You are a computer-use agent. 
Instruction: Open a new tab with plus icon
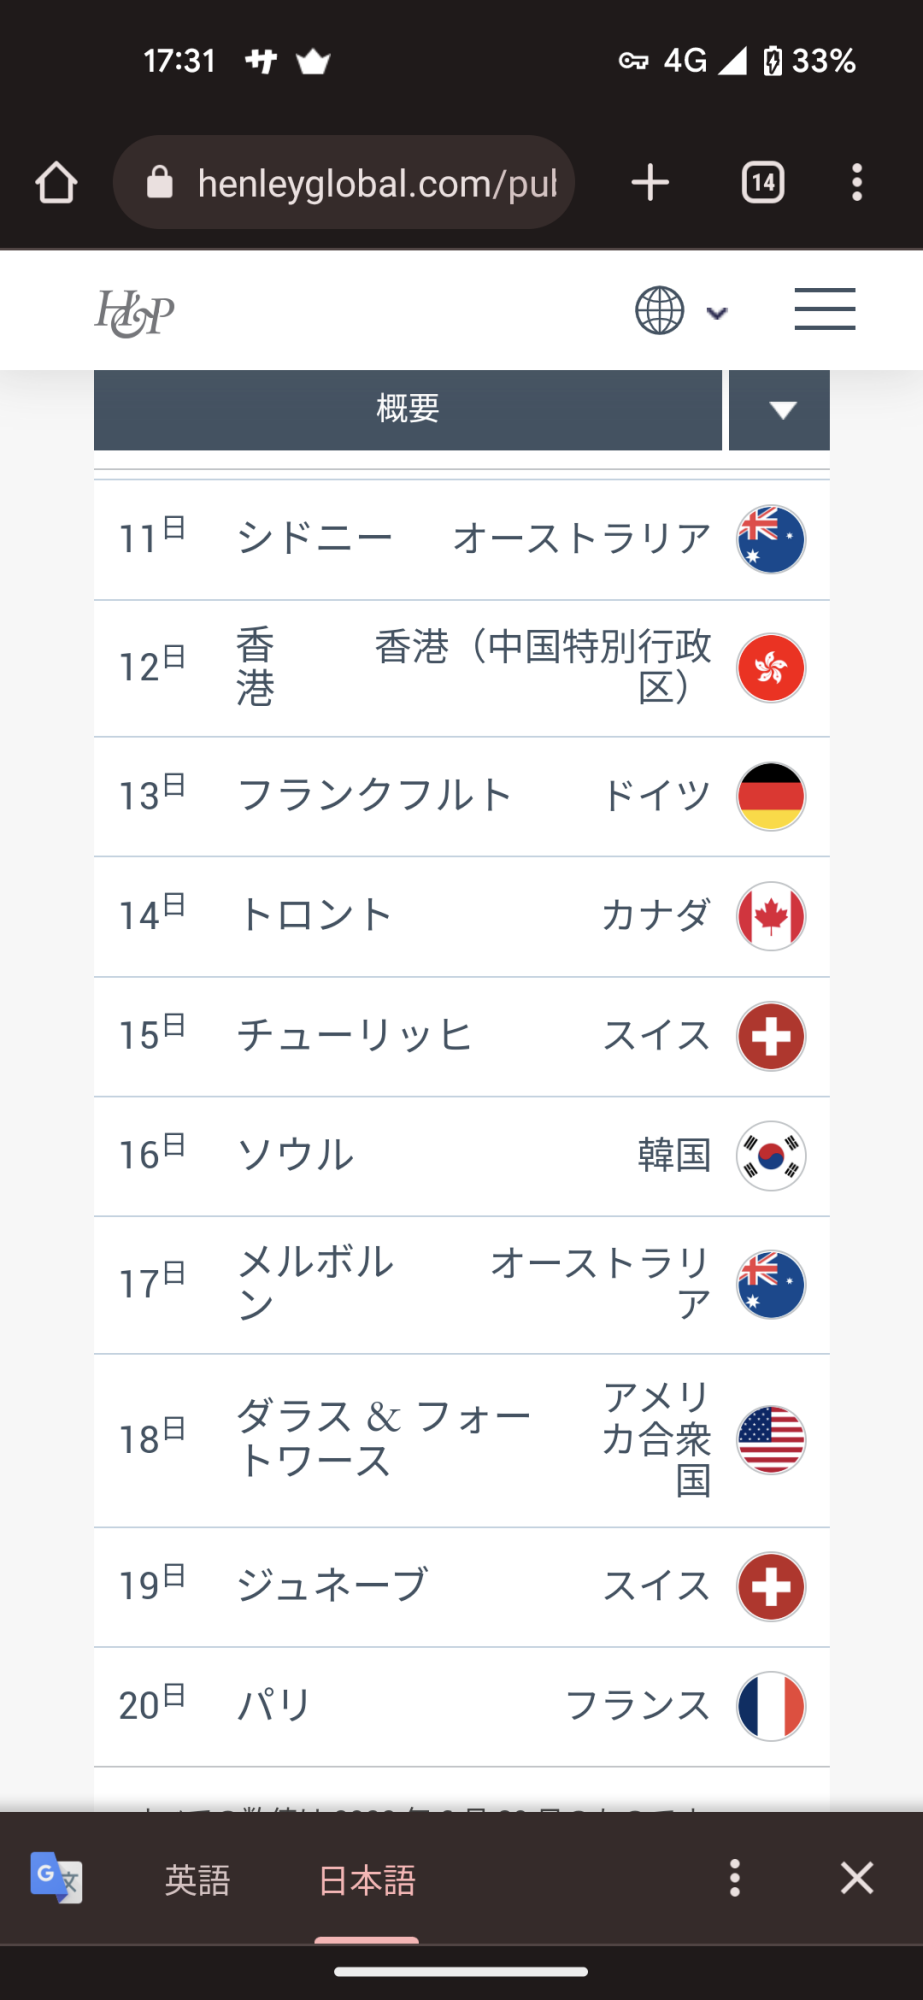click(650, 183)
